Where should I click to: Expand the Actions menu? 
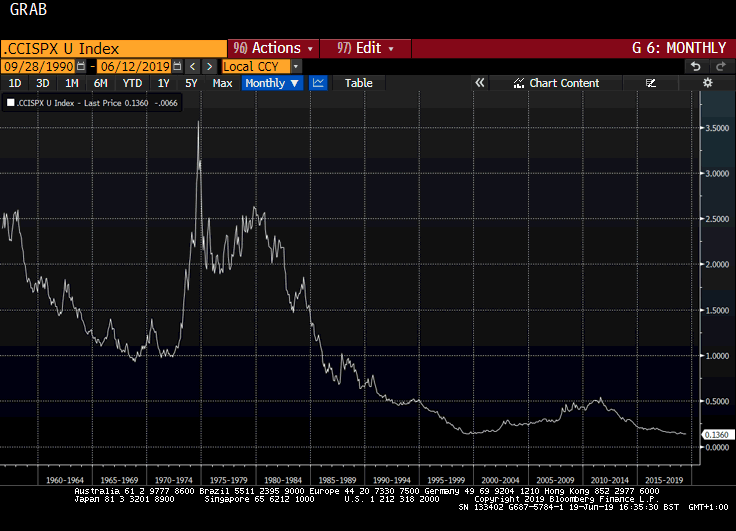click(274, 48)
